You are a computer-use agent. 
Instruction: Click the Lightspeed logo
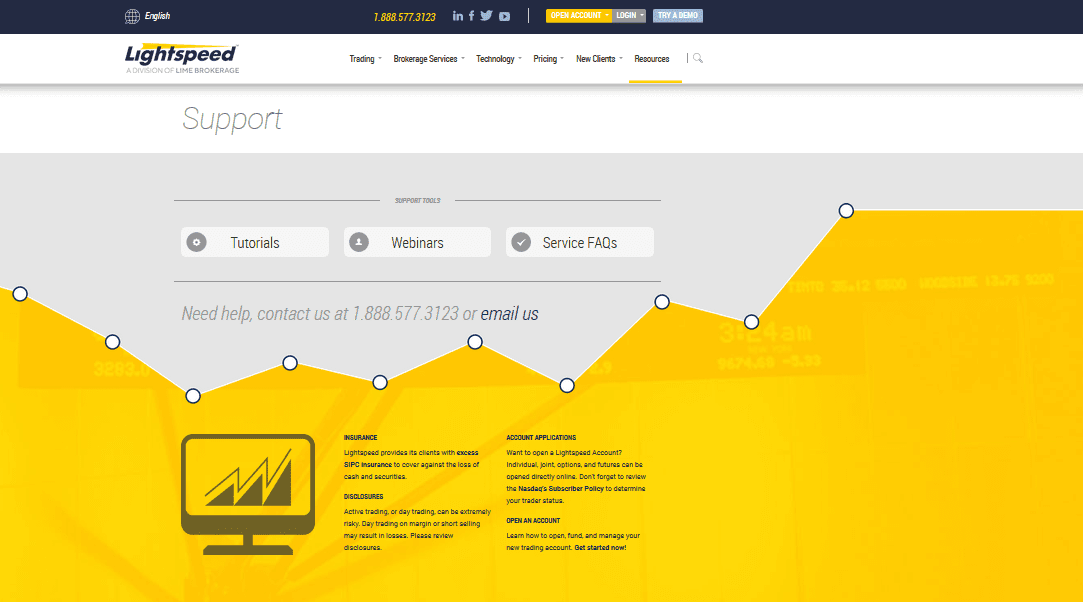click(182, 58)
